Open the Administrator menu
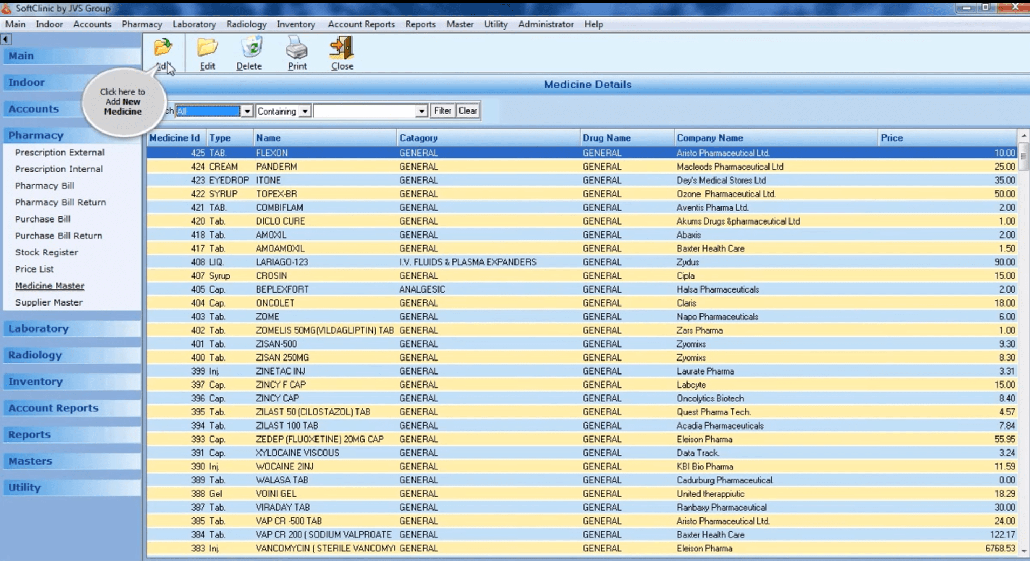This screenshot has width=1030, height=561. pyautogui.click(x=546, y=24)
